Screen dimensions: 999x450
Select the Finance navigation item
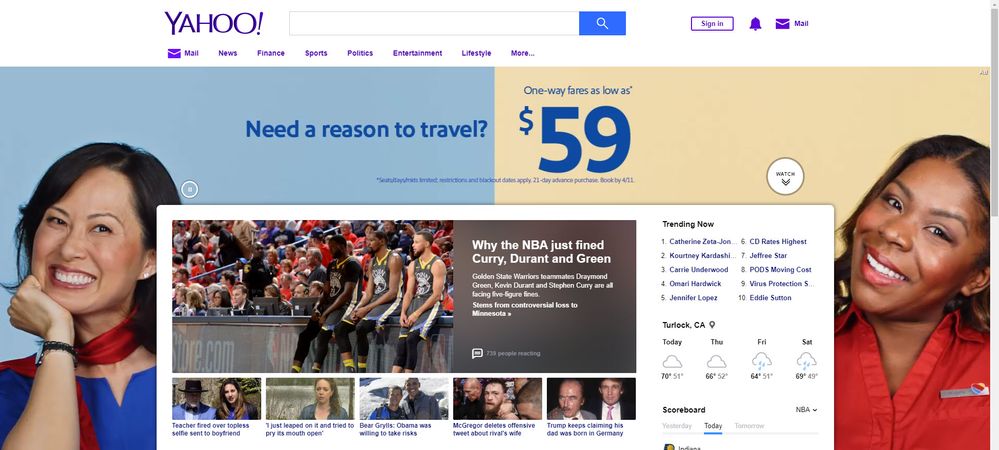(x=271, y=54)
